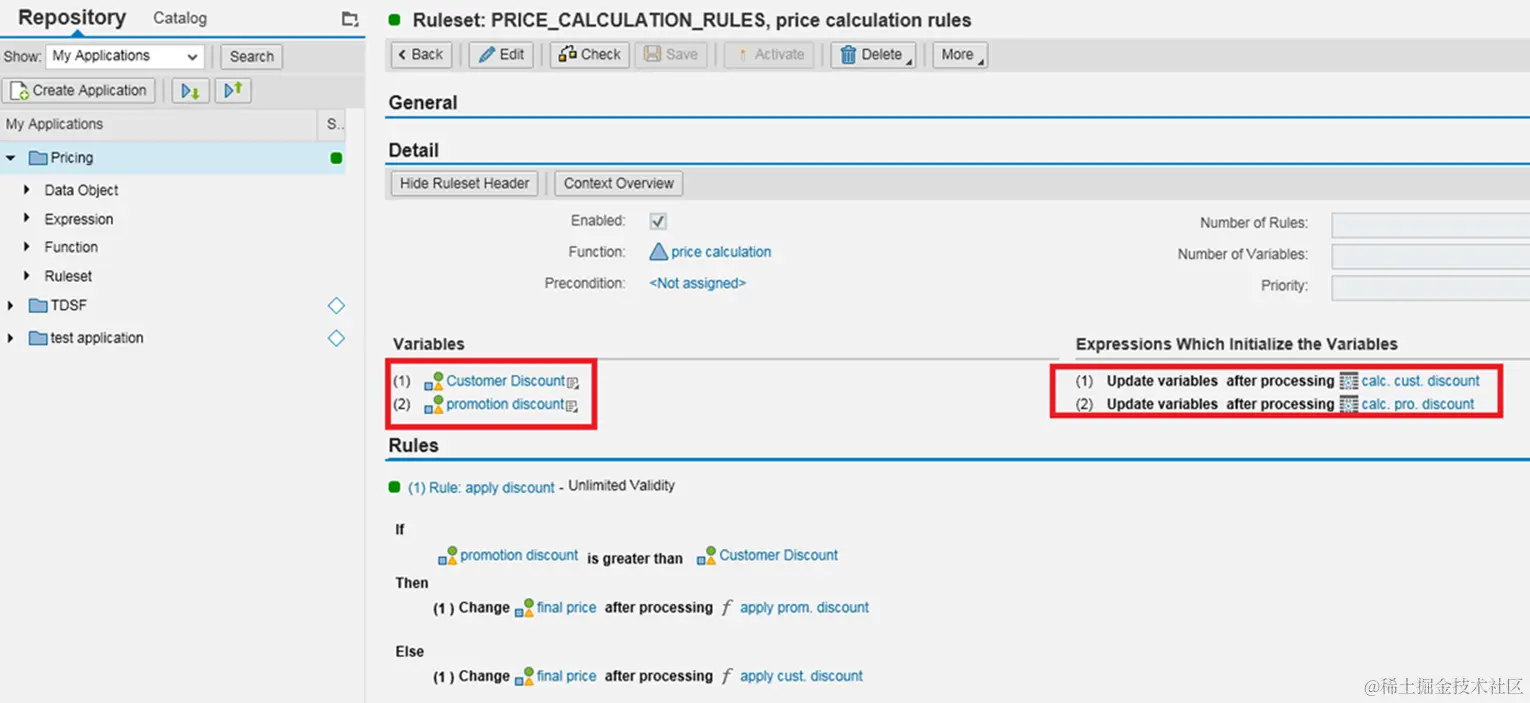Expand the Ruleset node

point(27,276)
